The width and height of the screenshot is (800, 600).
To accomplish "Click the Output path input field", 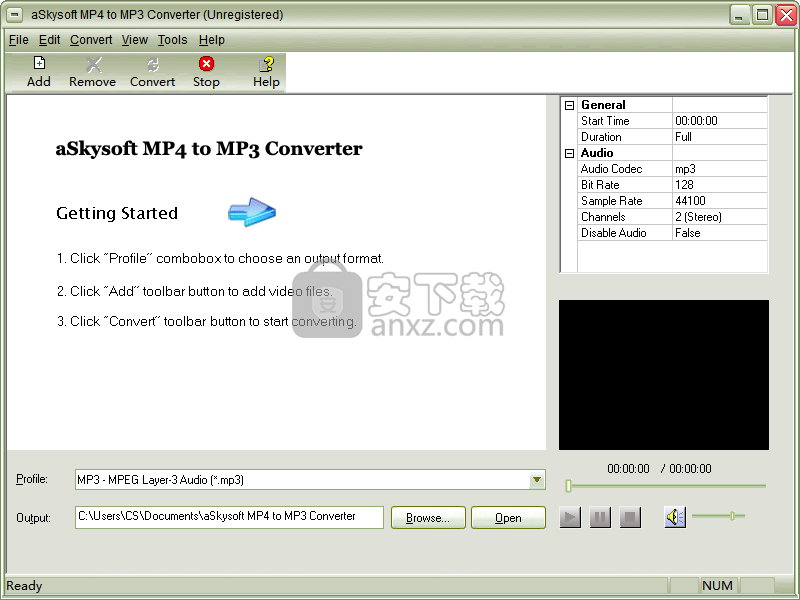I will point(229,517).
